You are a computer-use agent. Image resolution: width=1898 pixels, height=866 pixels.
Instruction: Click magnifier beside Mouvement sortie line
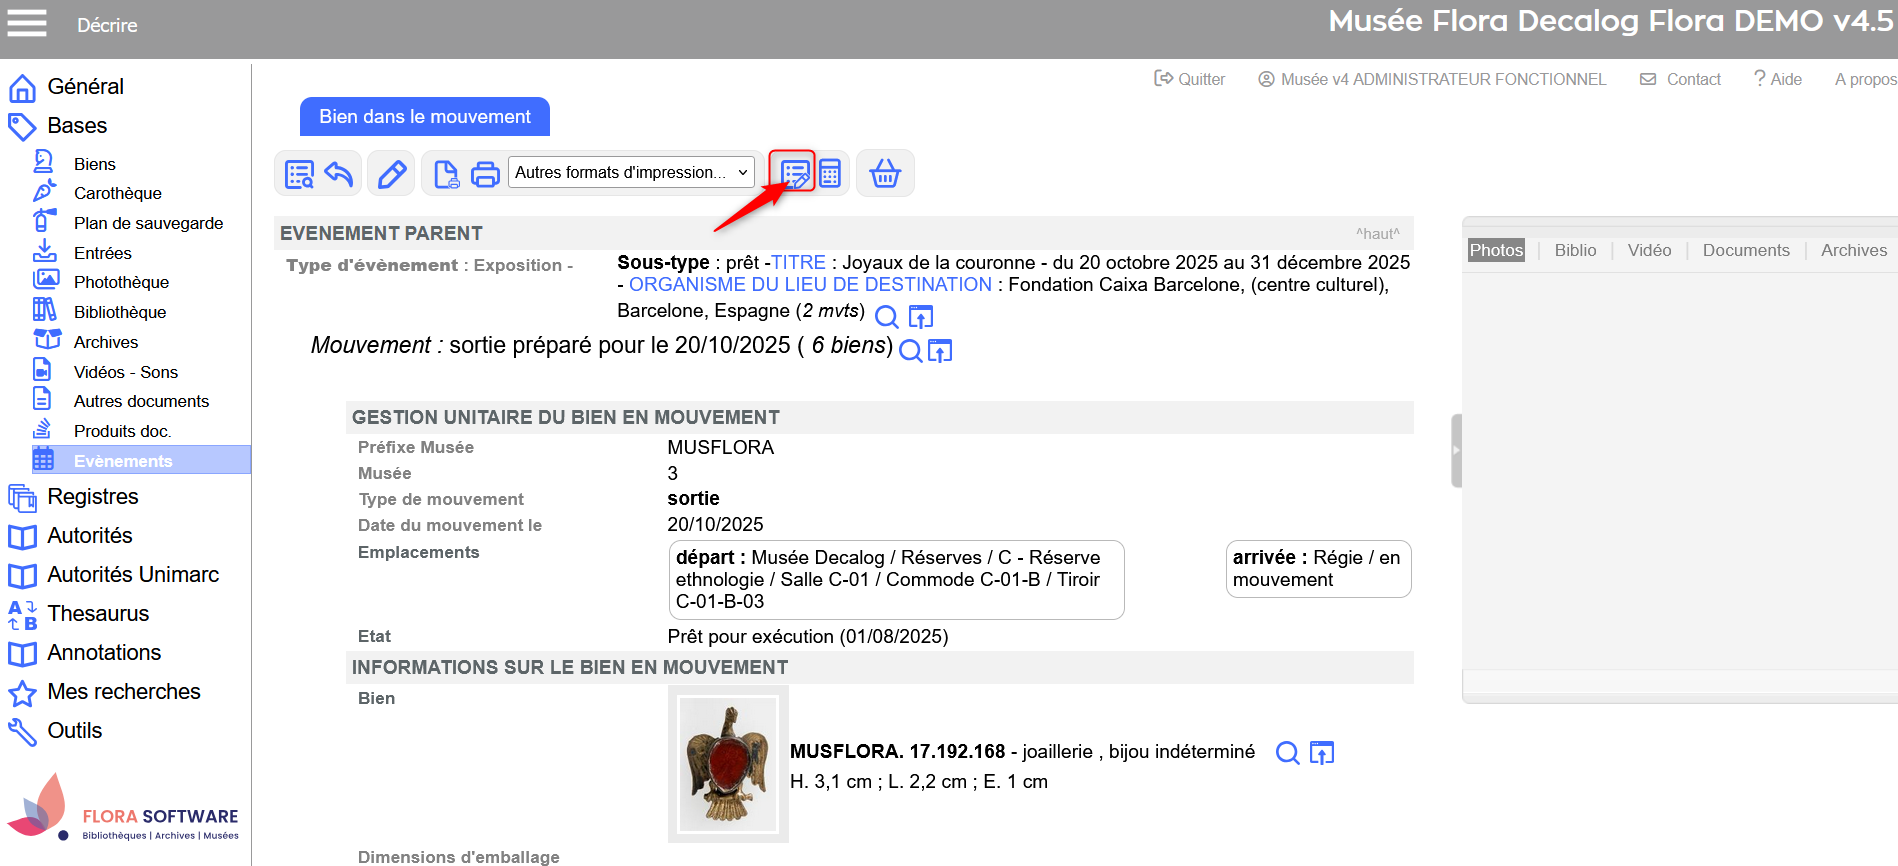910,351
